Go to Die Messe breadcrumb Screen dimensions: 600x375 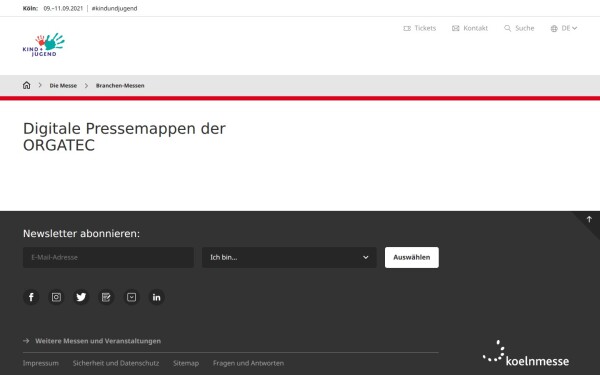[x=63, y=86]
